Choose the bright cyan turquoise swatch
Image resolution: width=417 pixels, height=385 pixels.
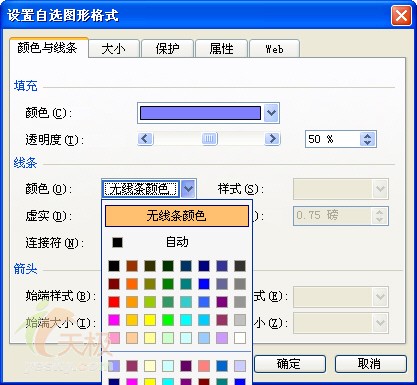click(x=186, y=320)
